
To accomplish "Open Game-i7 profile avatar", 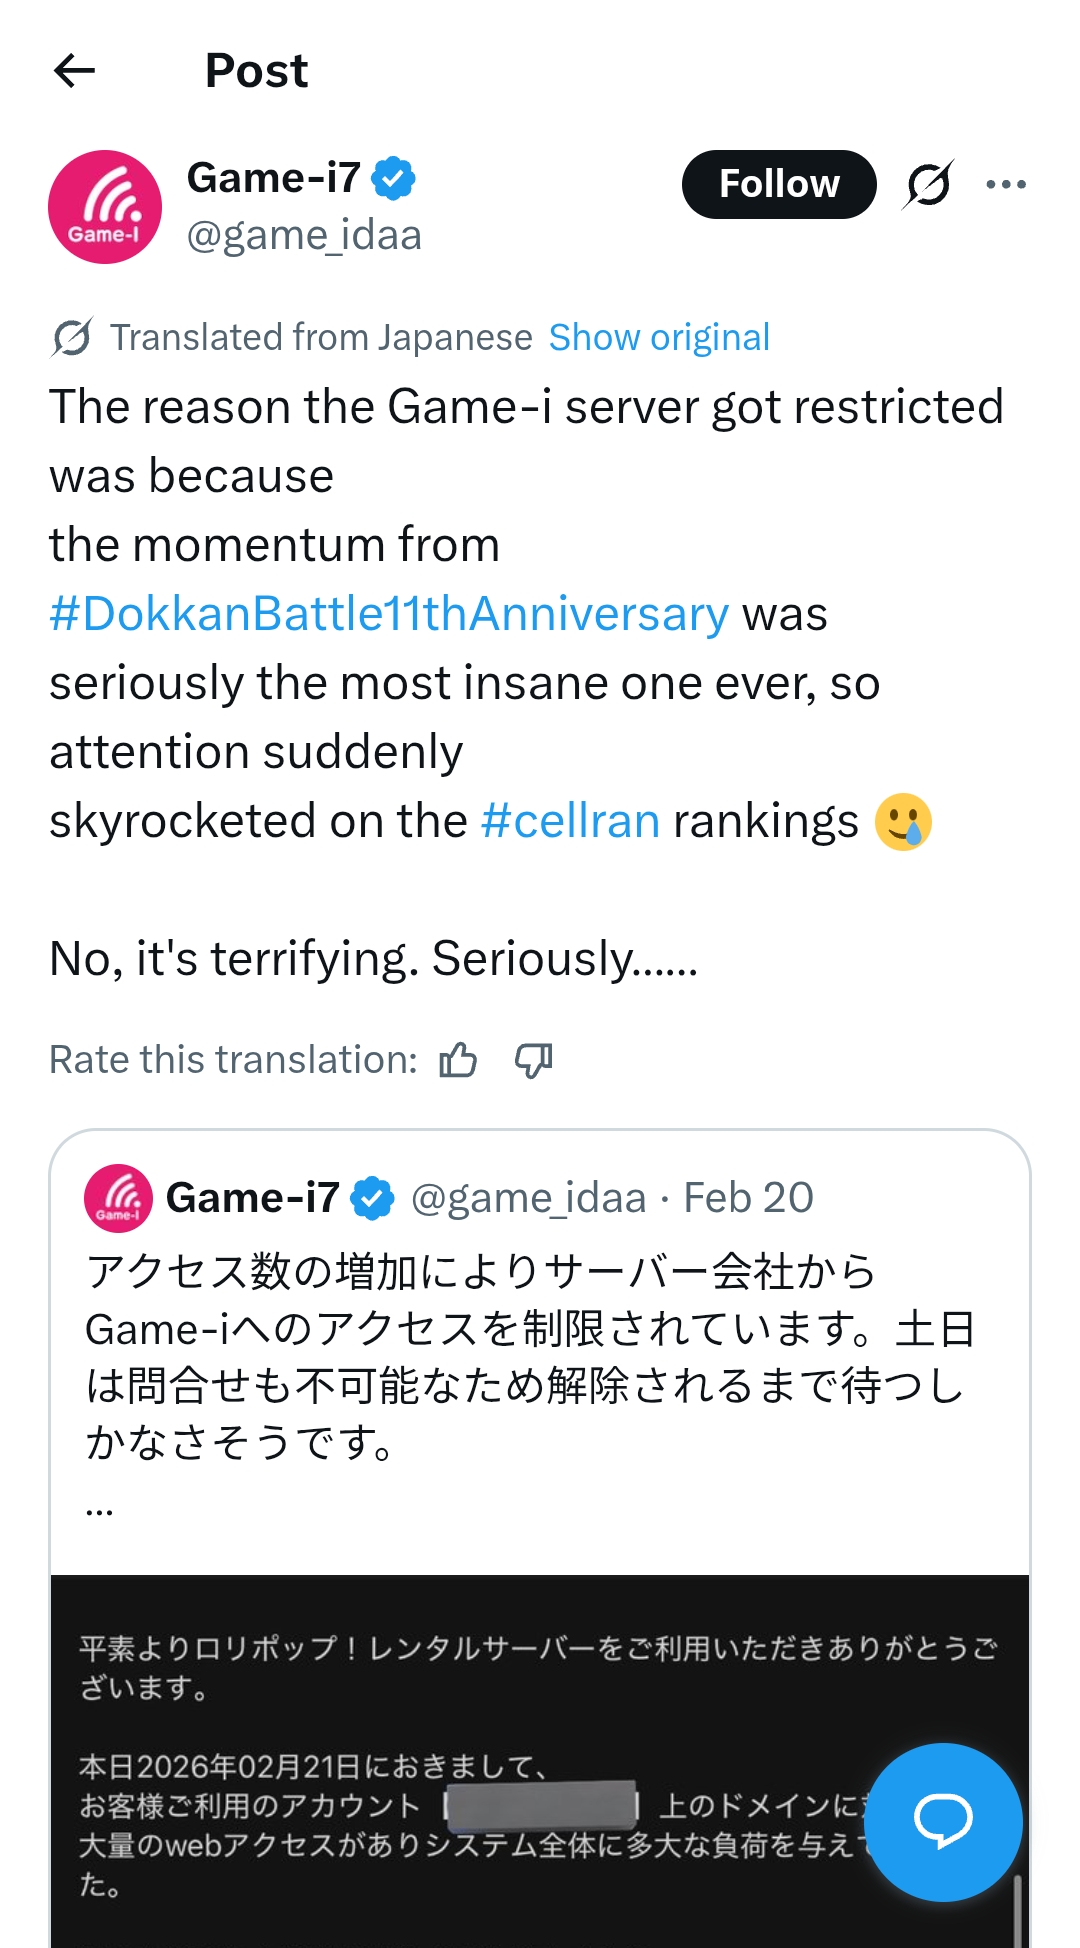I will [x=105, y=207].
